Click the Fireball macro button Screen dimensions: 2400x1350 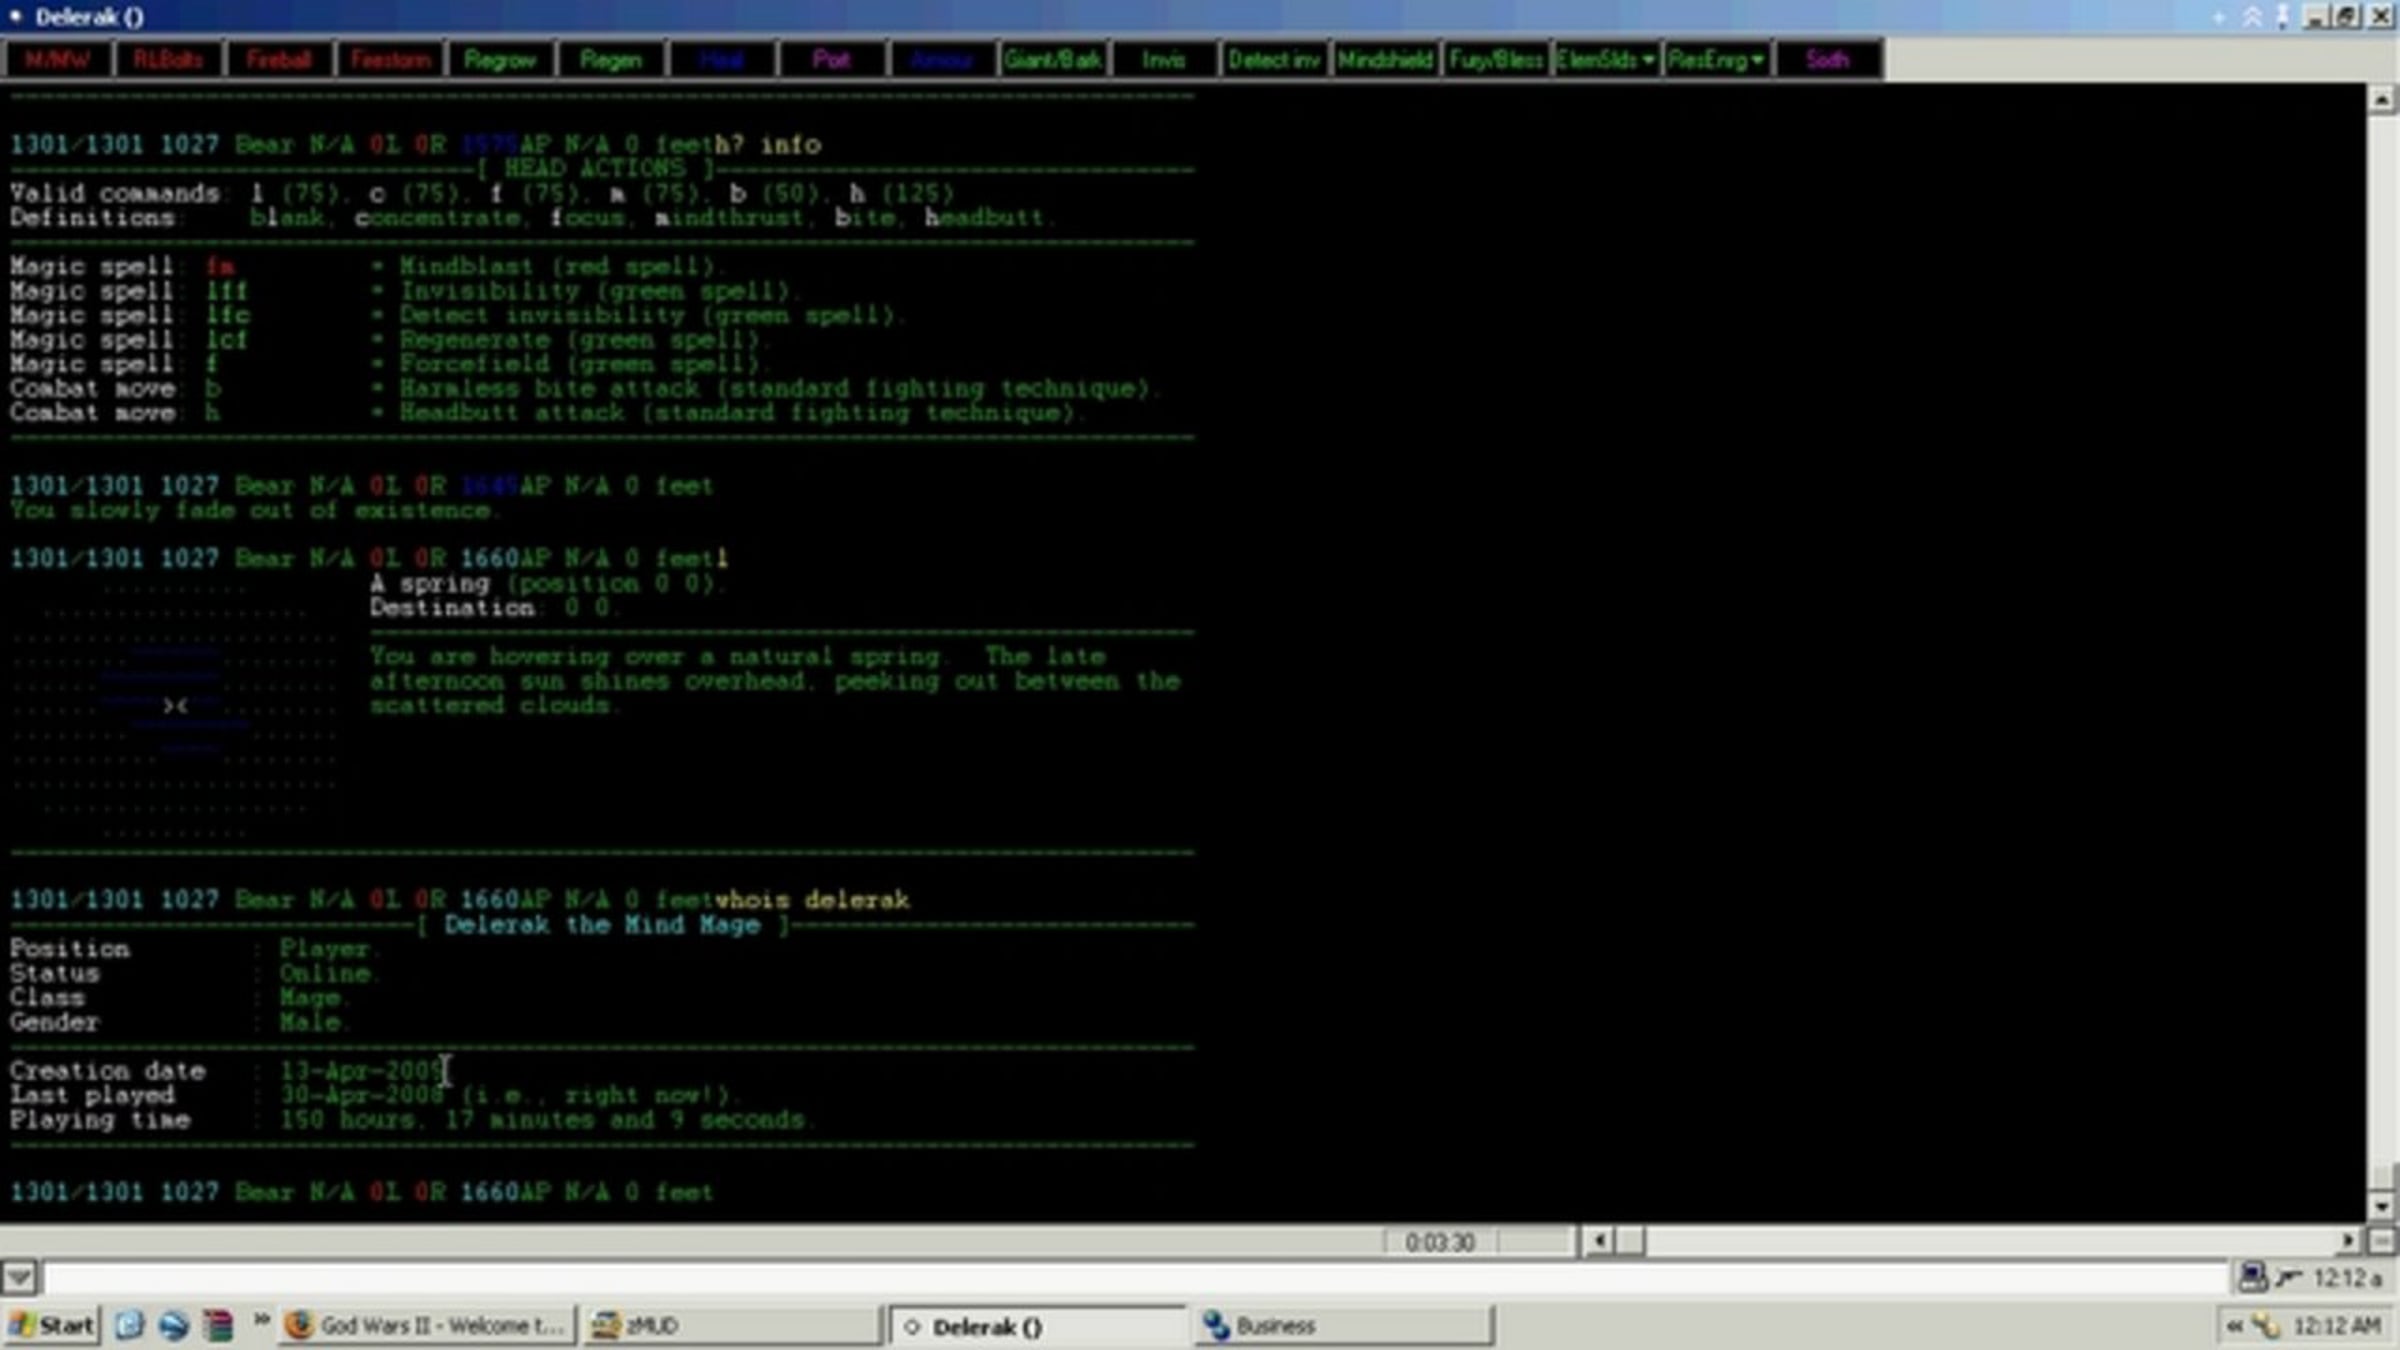[278, 60]
